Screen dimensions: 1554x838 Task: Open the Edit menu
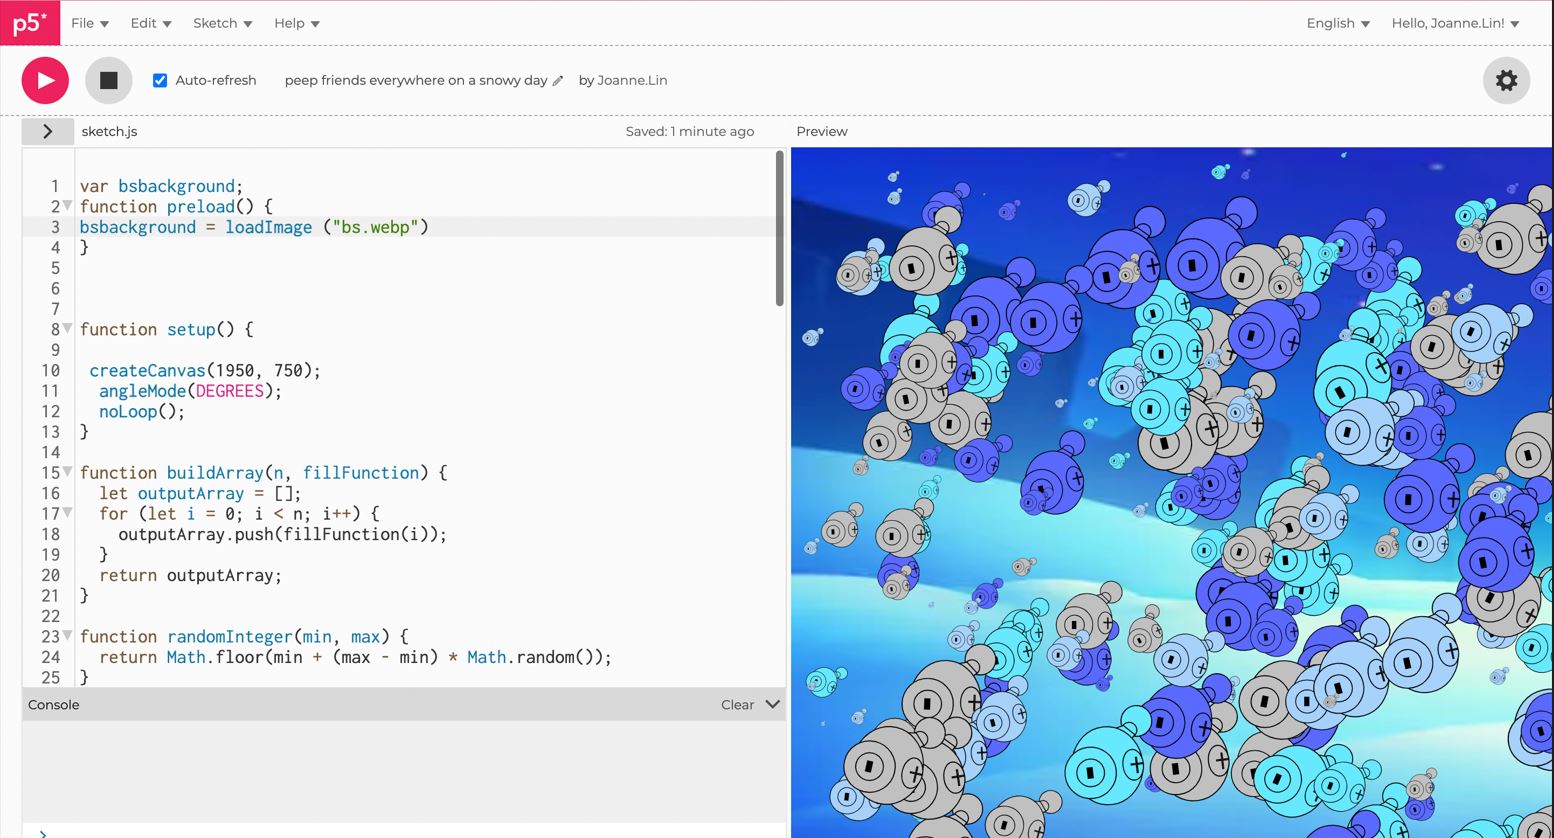pyautogui.click(x=150, y=23)
